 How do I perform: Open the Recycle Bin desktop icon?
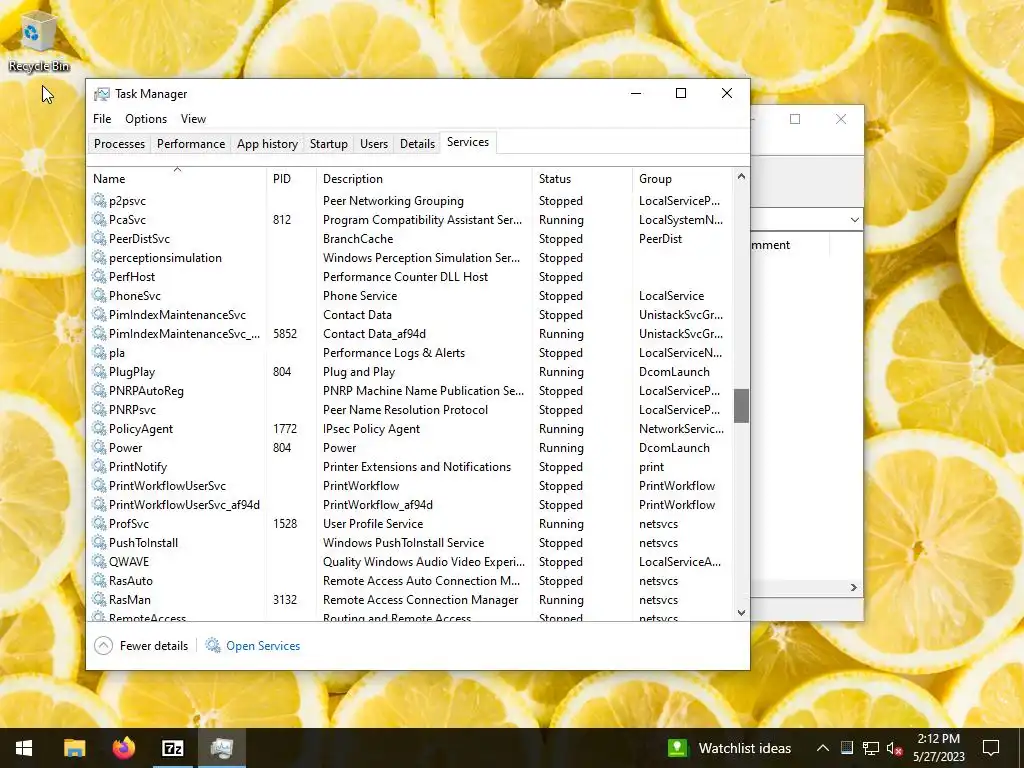[39, 42]
